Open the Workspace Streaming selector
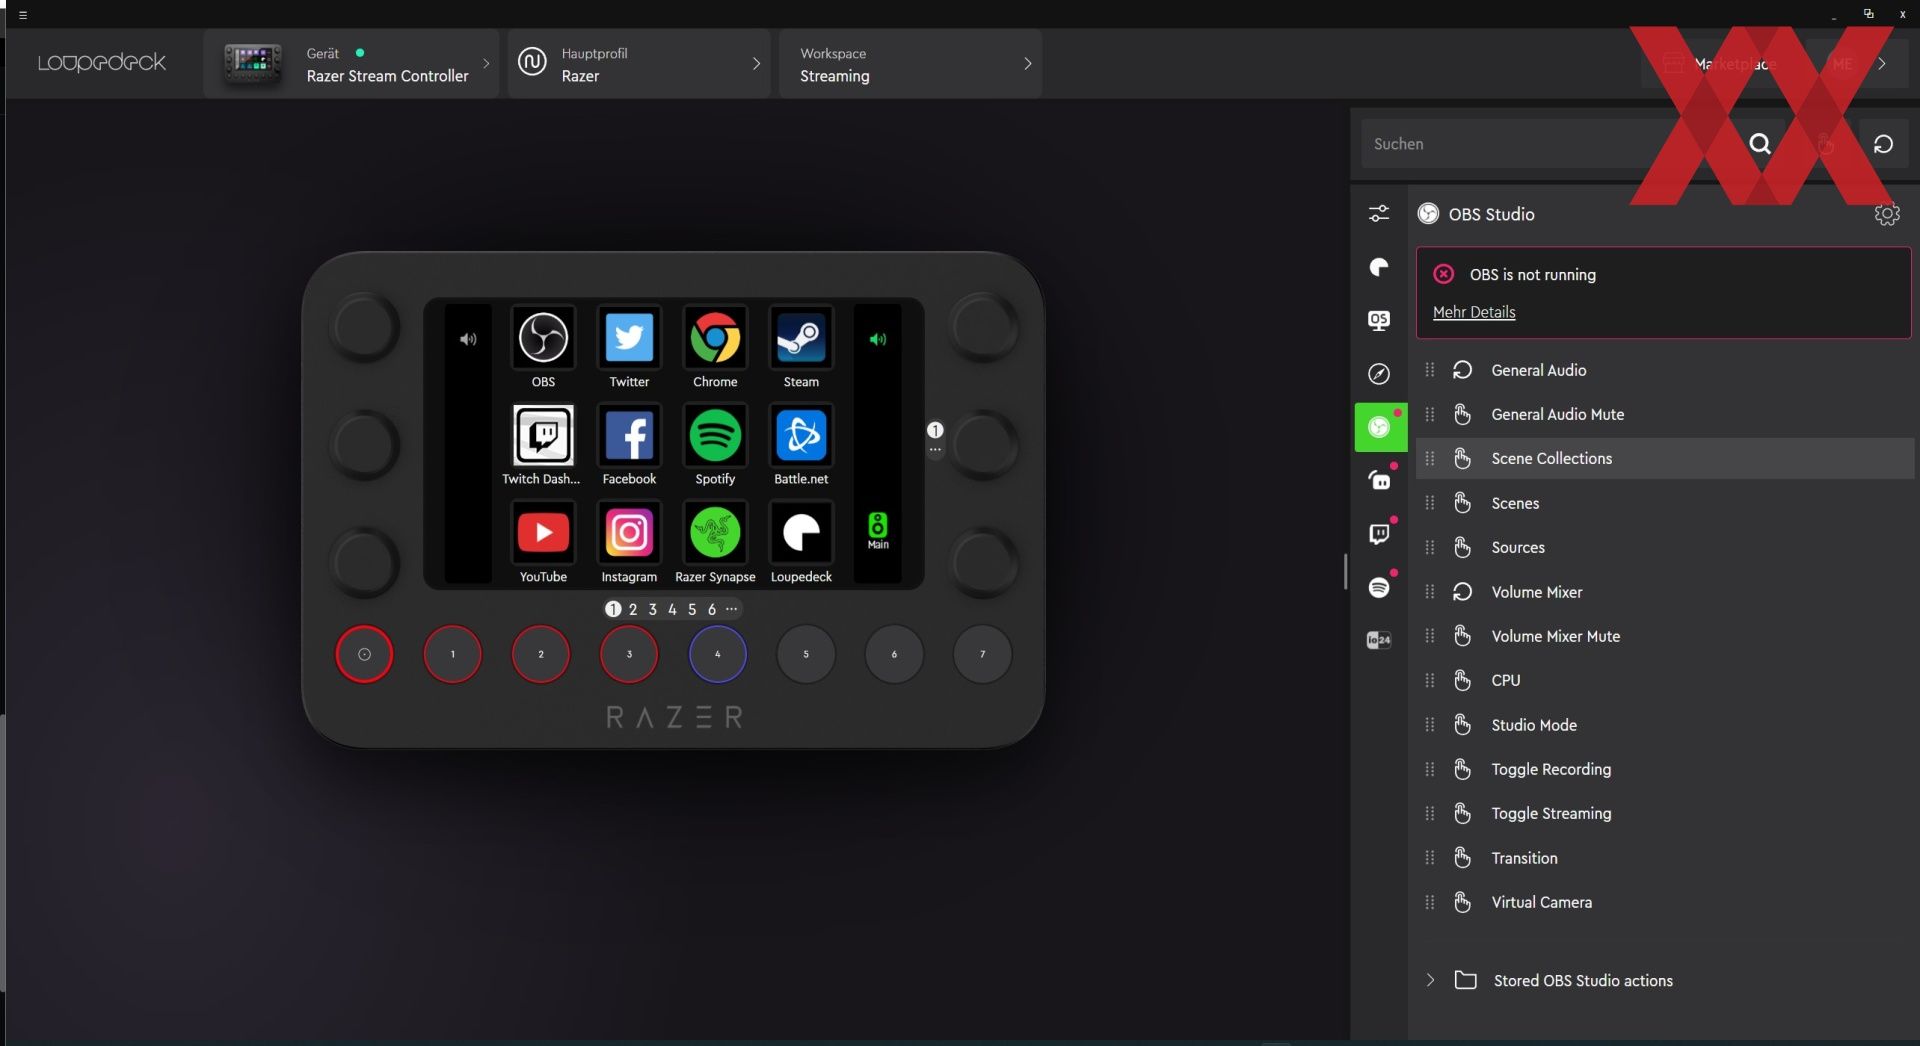The width and height of the screenshot is (1920, 1046). (x=910, y=64)
